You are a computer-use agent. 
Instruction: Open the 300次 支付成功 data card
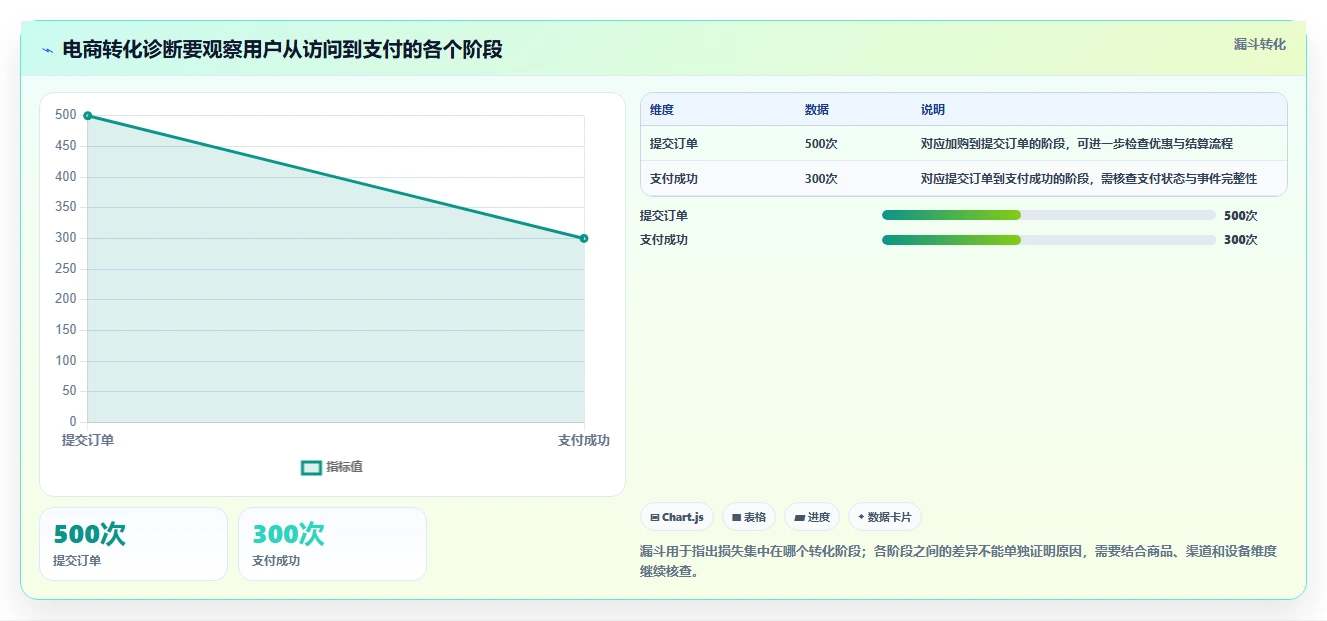click(332, 544)
